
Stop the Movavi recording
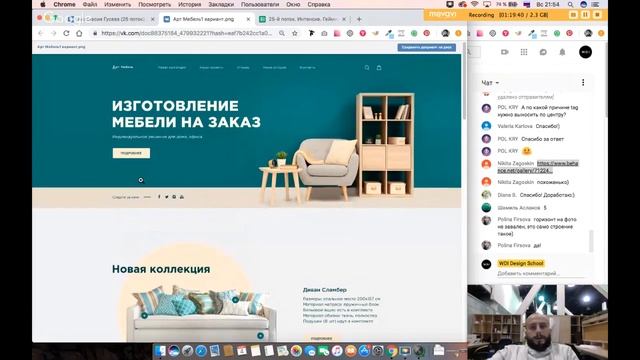pyautogui.click(x=597, y=15)
